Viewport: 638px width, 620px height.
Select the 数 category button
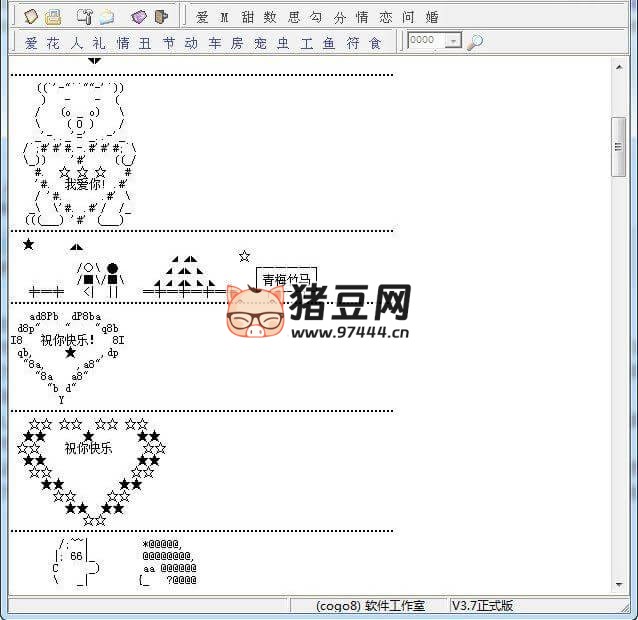270,17
